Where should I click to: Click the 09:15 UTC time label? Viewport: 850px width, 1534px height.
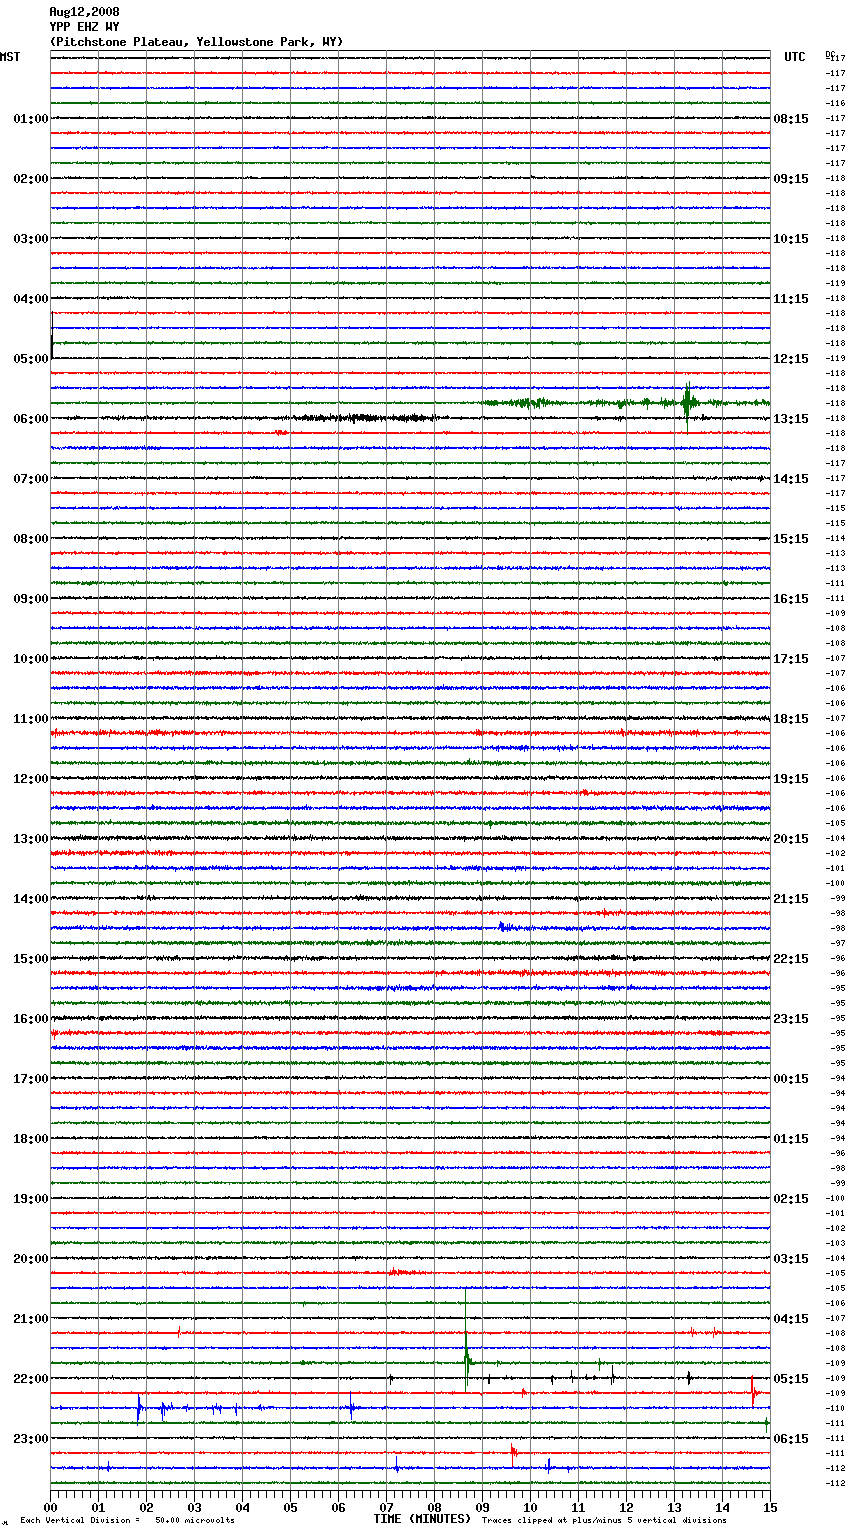click(791, 179)
